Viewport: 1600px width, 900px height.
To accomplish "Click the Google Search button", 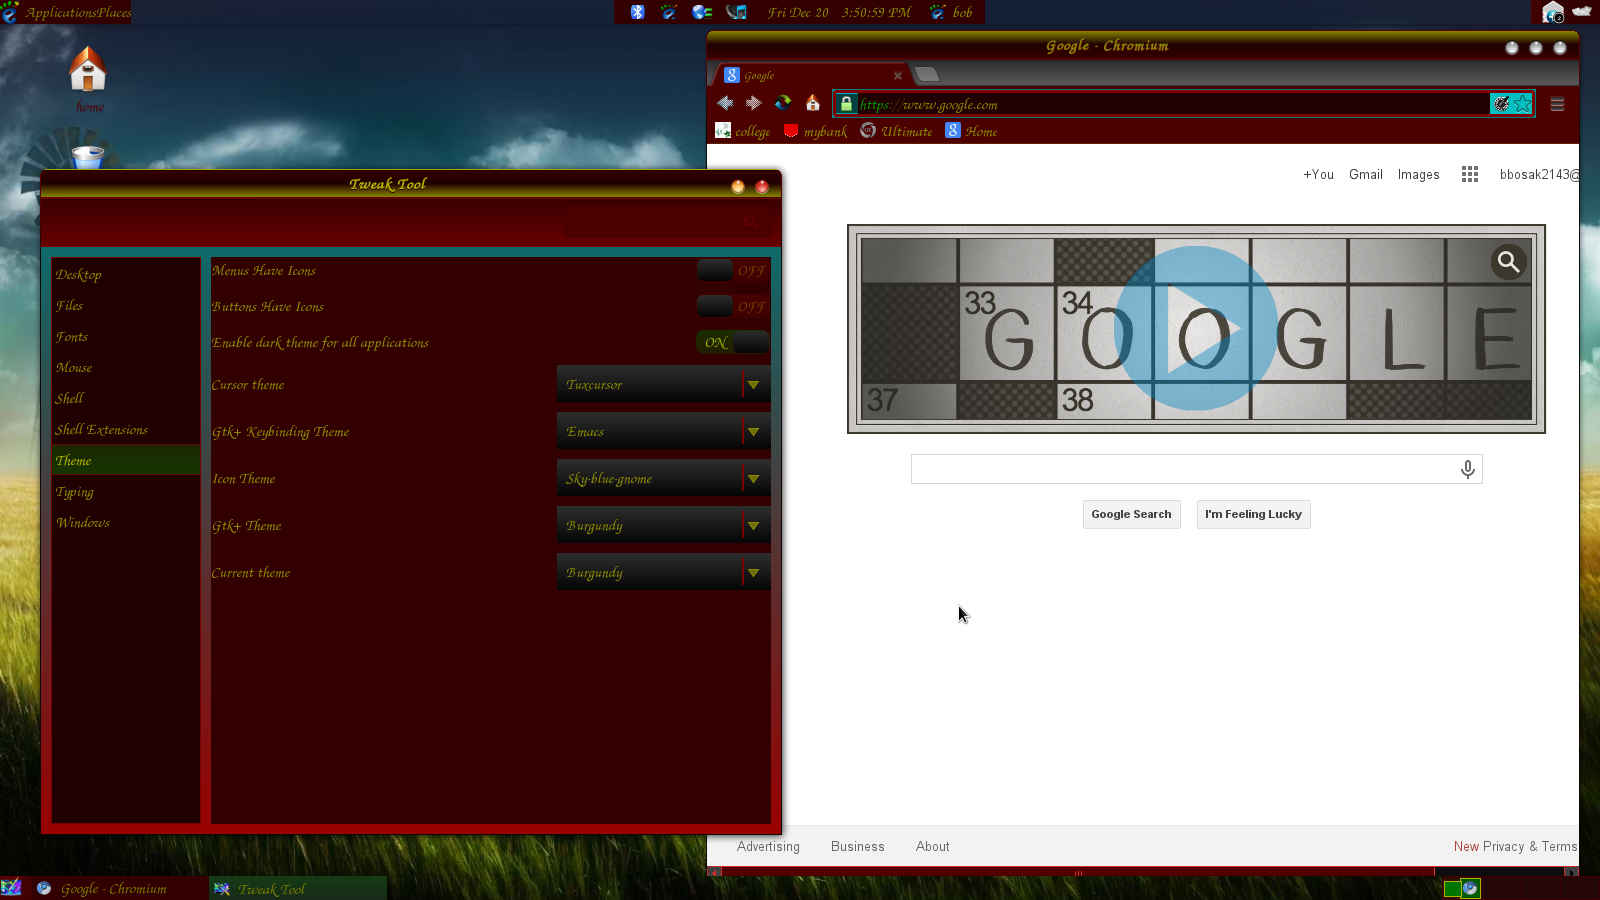I will click(x=1131, y=514).
